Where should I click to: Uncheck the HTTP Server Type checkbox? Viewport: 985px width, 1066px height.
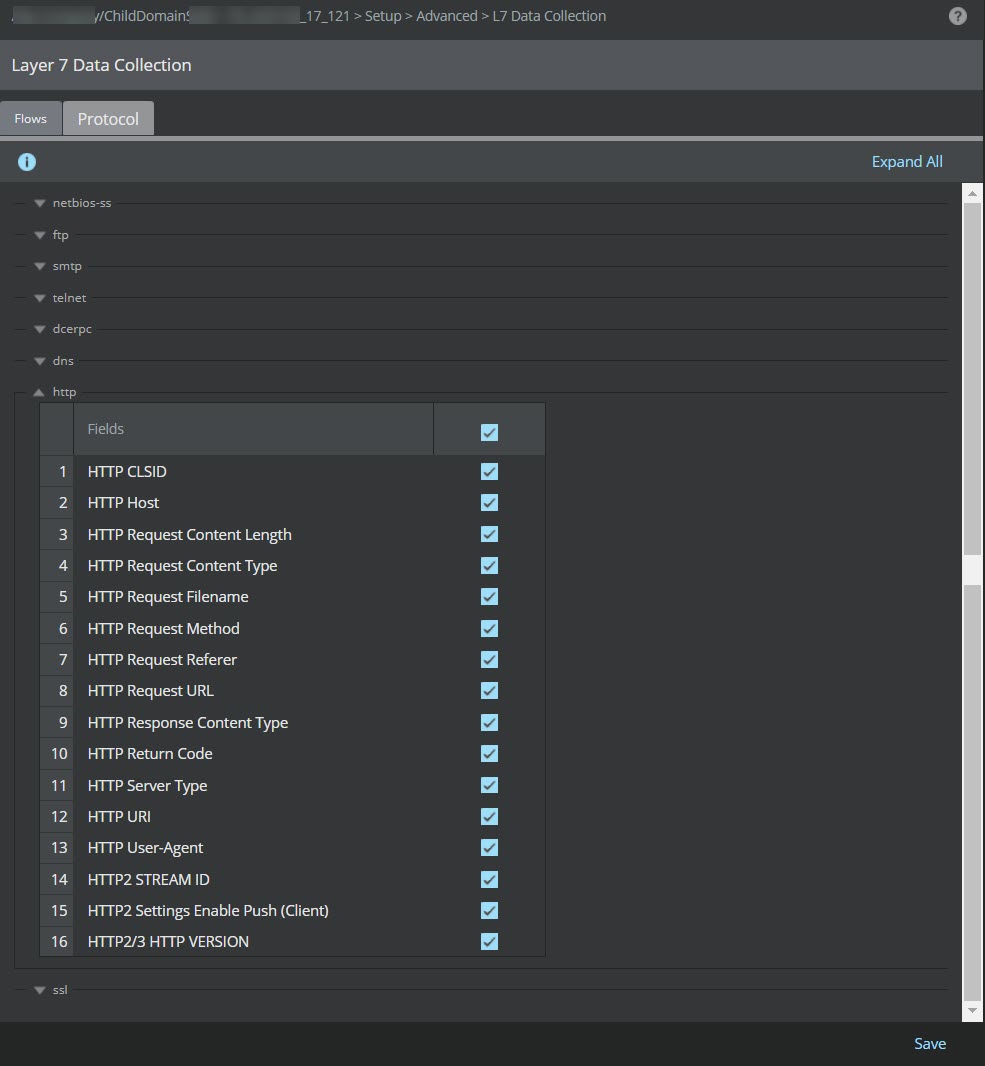[489, 785]
